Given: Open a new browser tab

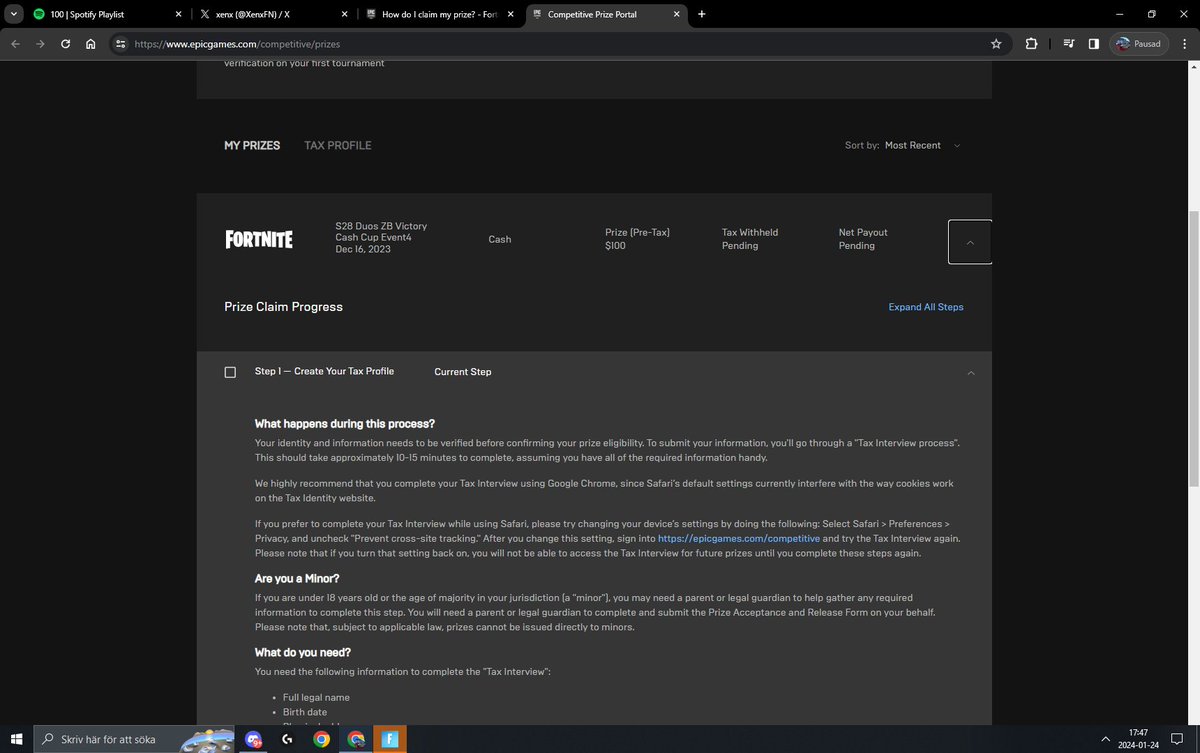Looking at the screenshot, I should pos(701,15).
